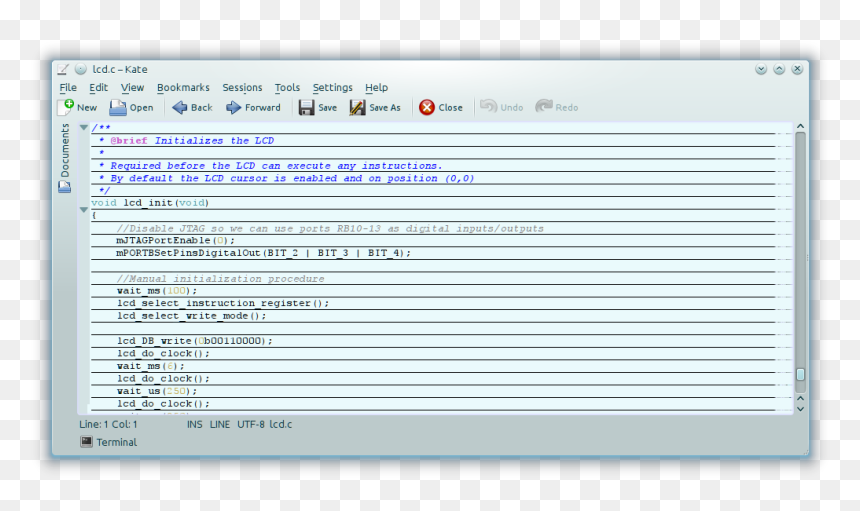Click lcd.c filename in status bar
The height and width of the screenshot is (511, 860).
280,424
